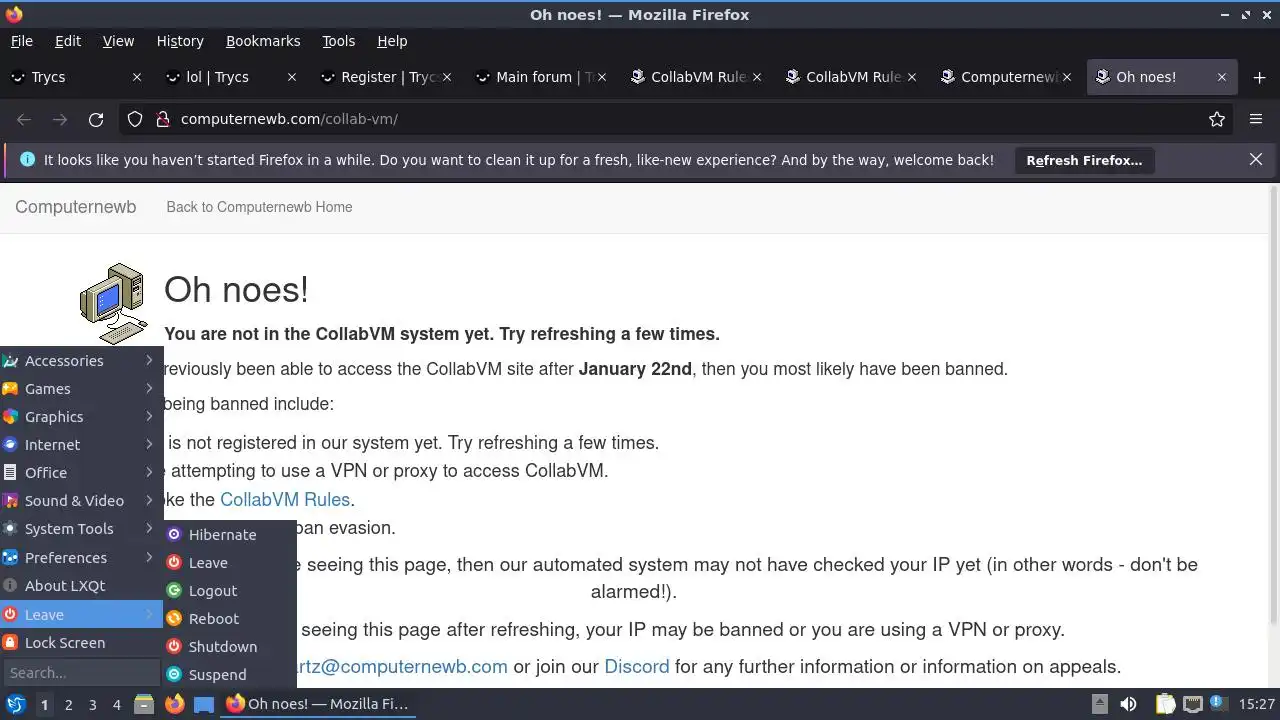The image size is (1280, 720).
Task: Expand the Office submenu
Action: (x=81, y=473)
